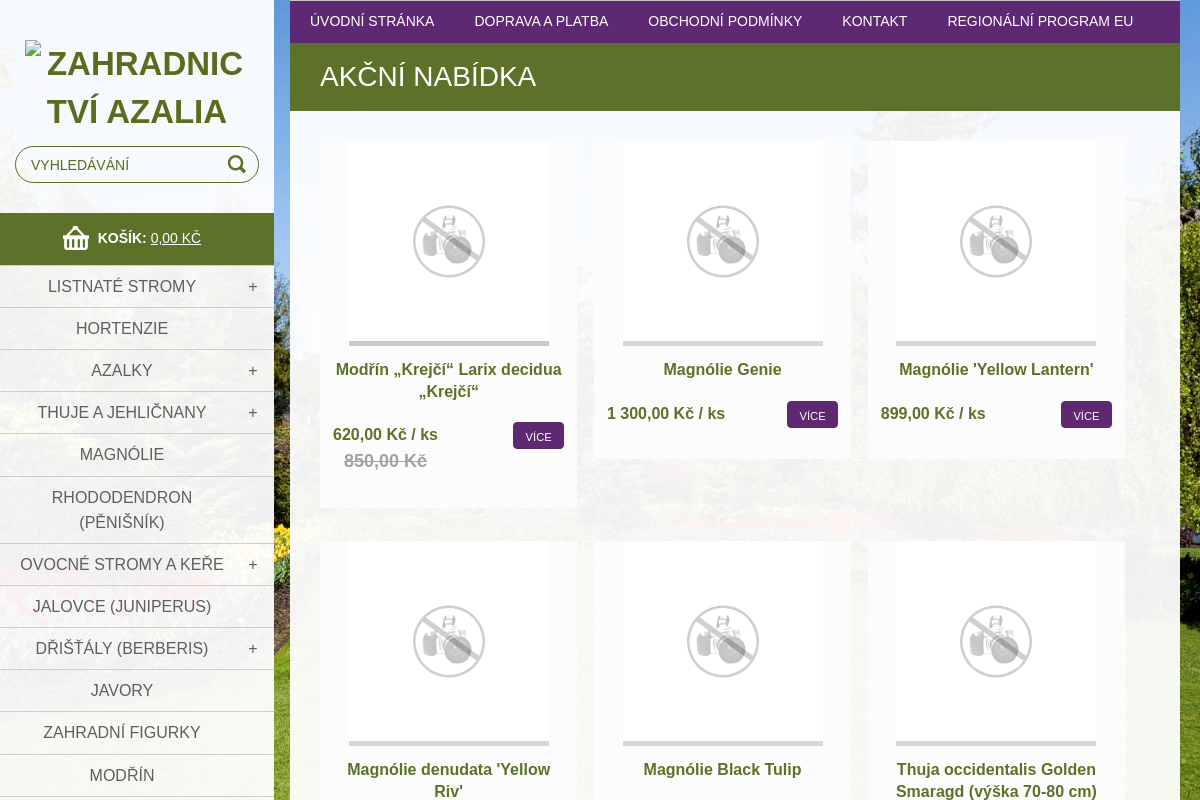Open the Thuja occidentalis Golden Smaragd product title
Viewport: 1200px width, 800px height.
click(x=996, y=780)
